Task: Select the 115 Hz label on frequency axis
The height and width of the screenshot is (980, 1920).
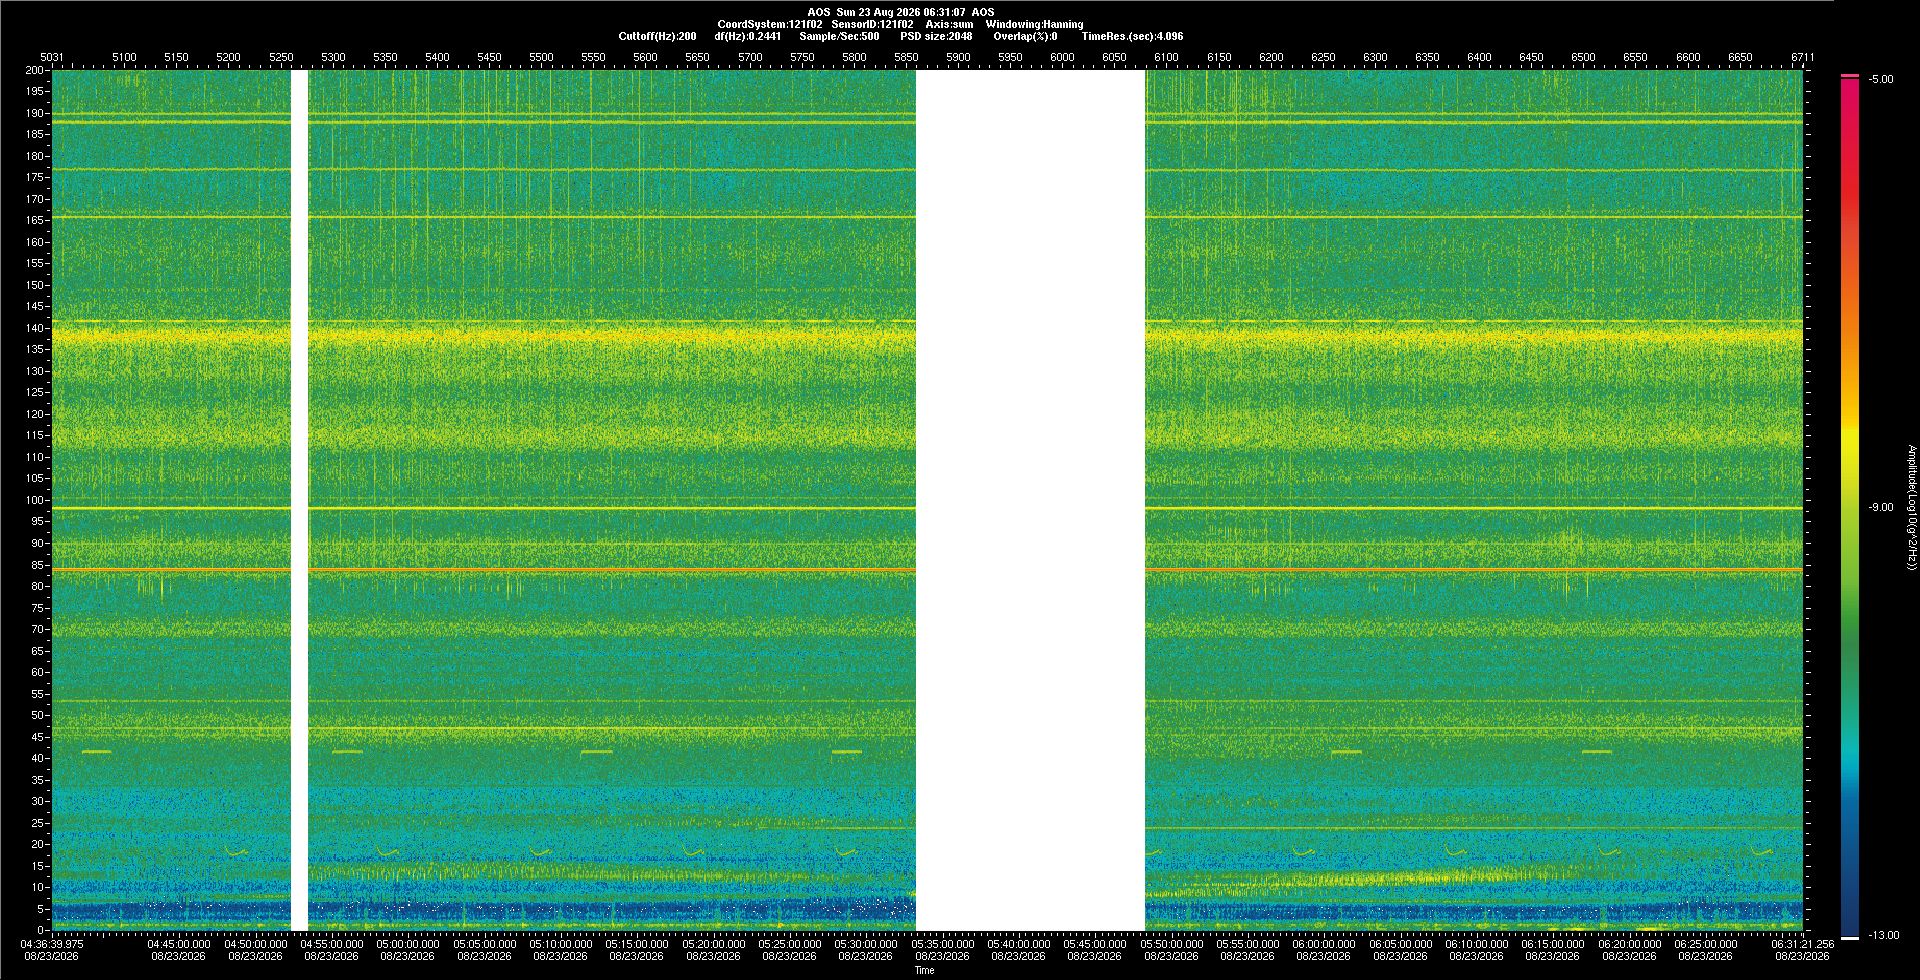Action: click(35, 435)
